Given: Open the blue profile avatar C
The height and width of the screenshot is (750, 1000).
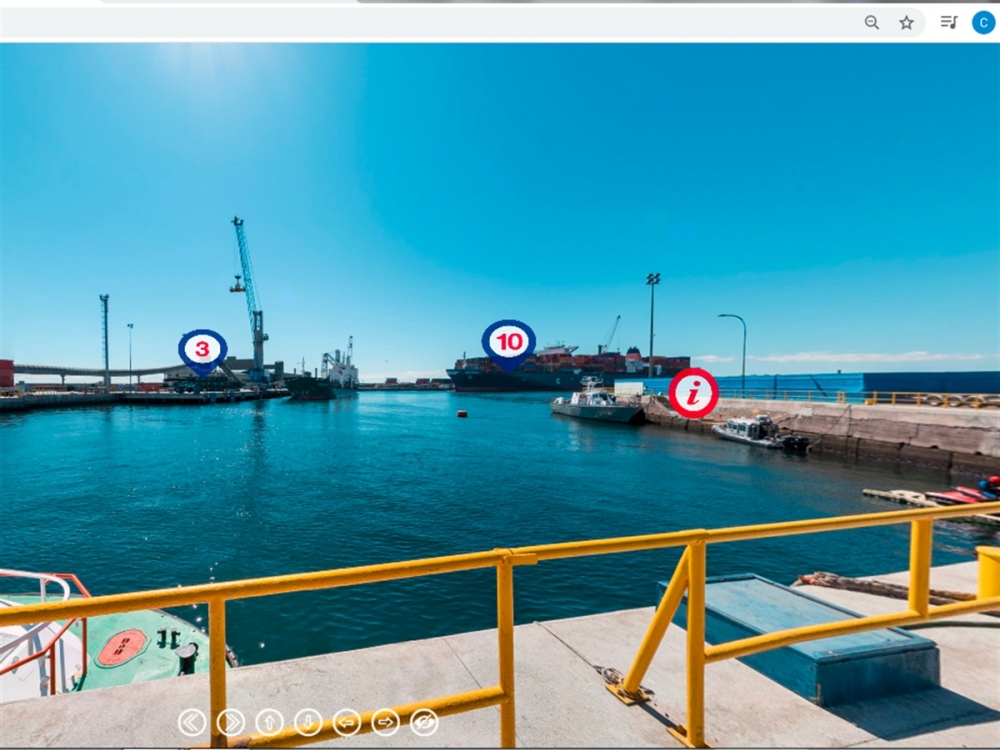Looking at the screenshot, I should point(983,22).
